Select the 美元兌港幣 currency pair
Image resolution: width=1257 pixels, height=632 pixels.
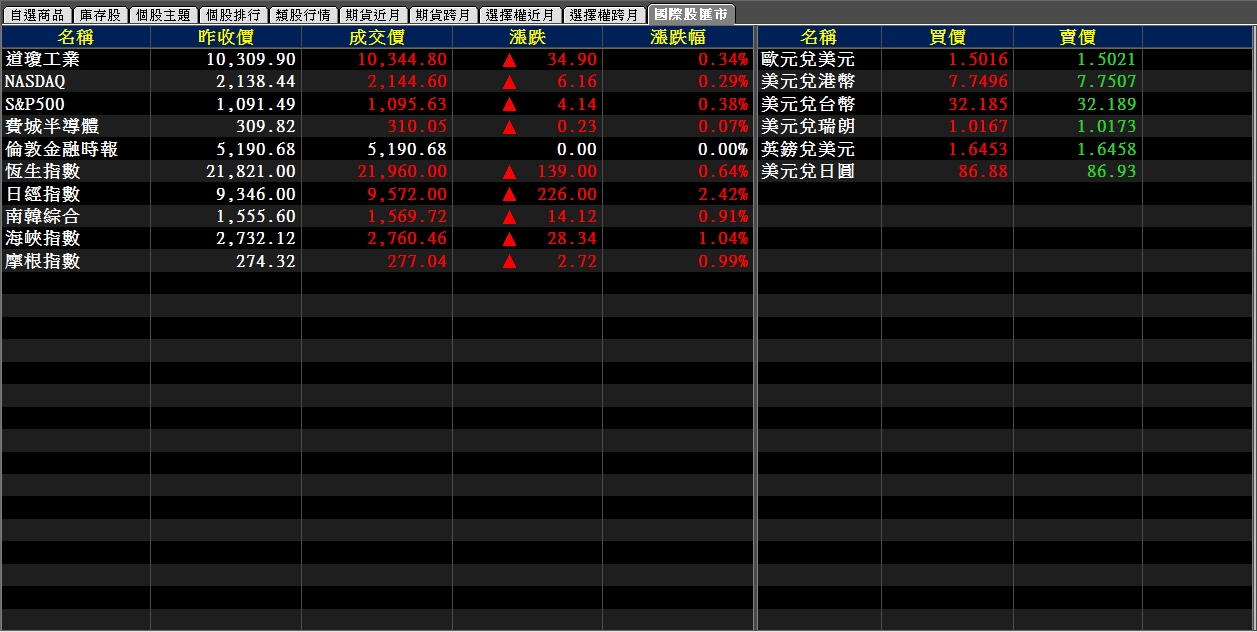tap(808, 82)
